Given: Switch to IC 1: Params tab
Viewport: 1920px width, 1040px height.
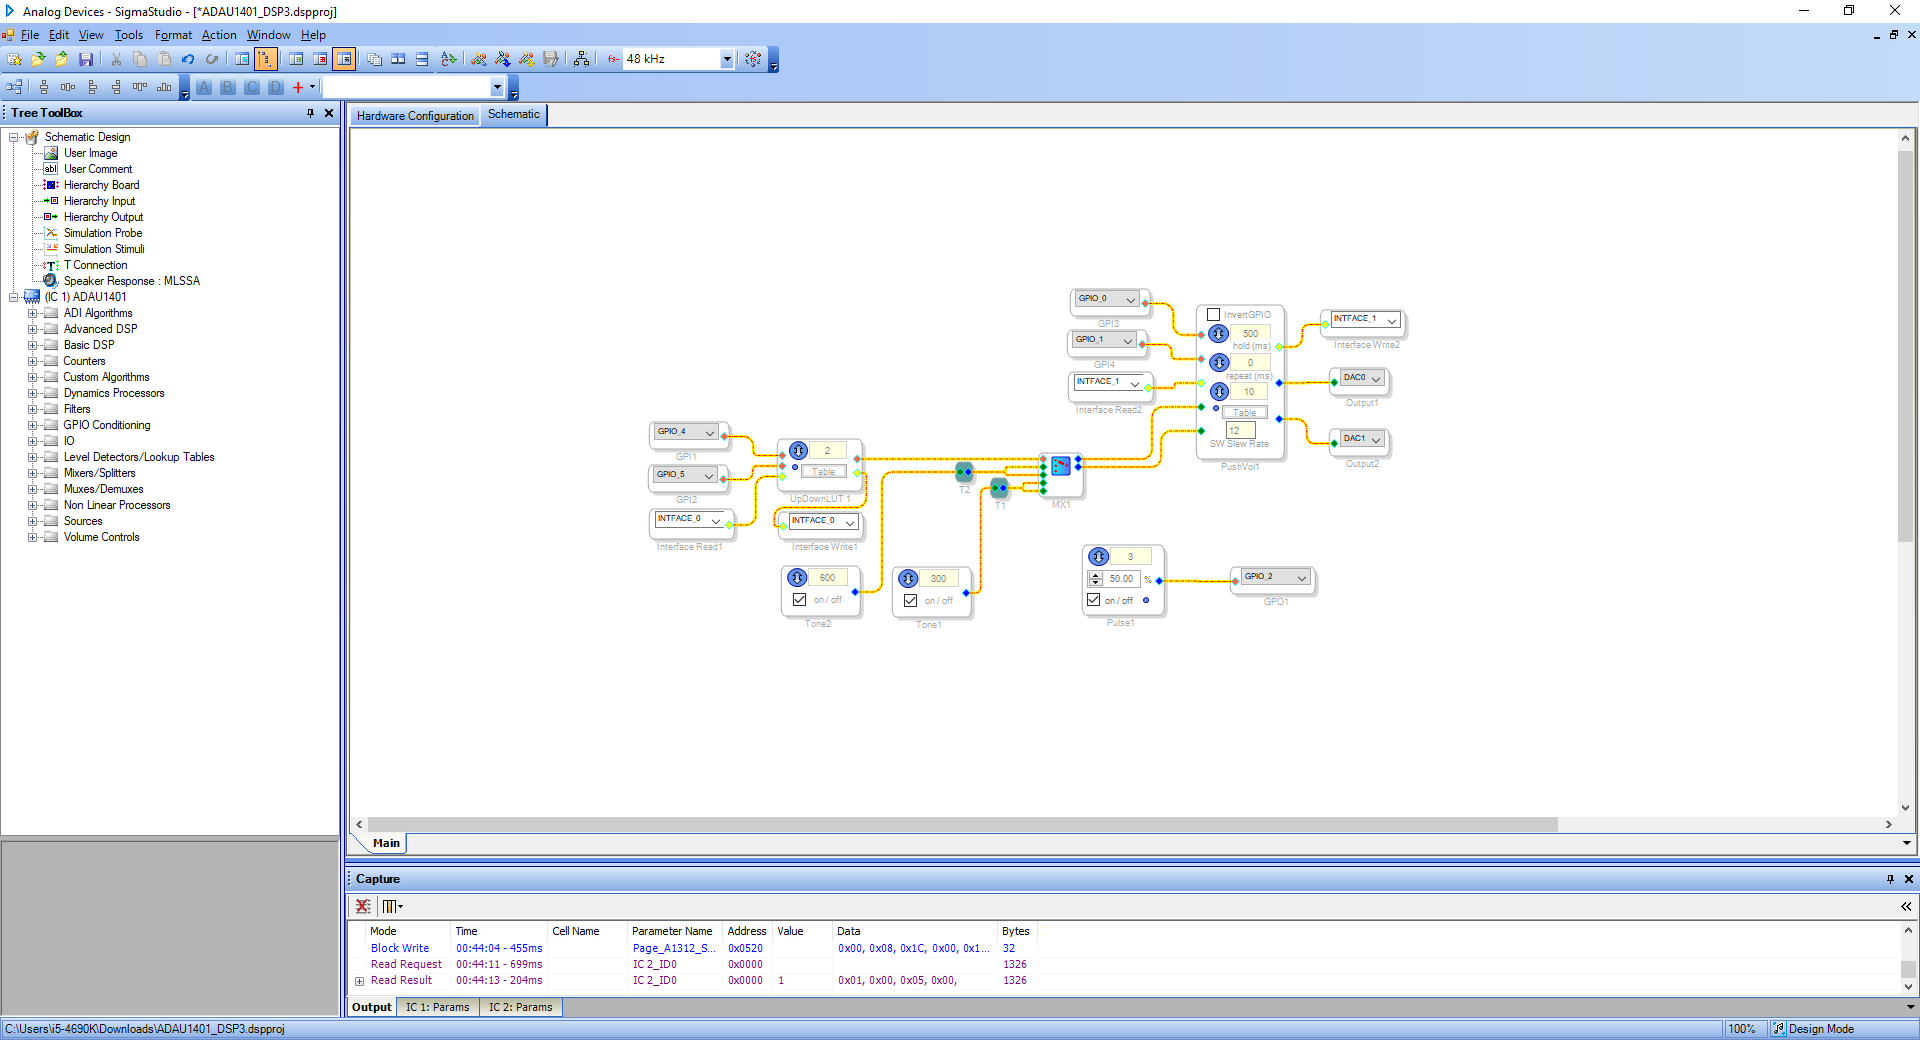Looking at the screenshot, I should [x=437, y=1007].
